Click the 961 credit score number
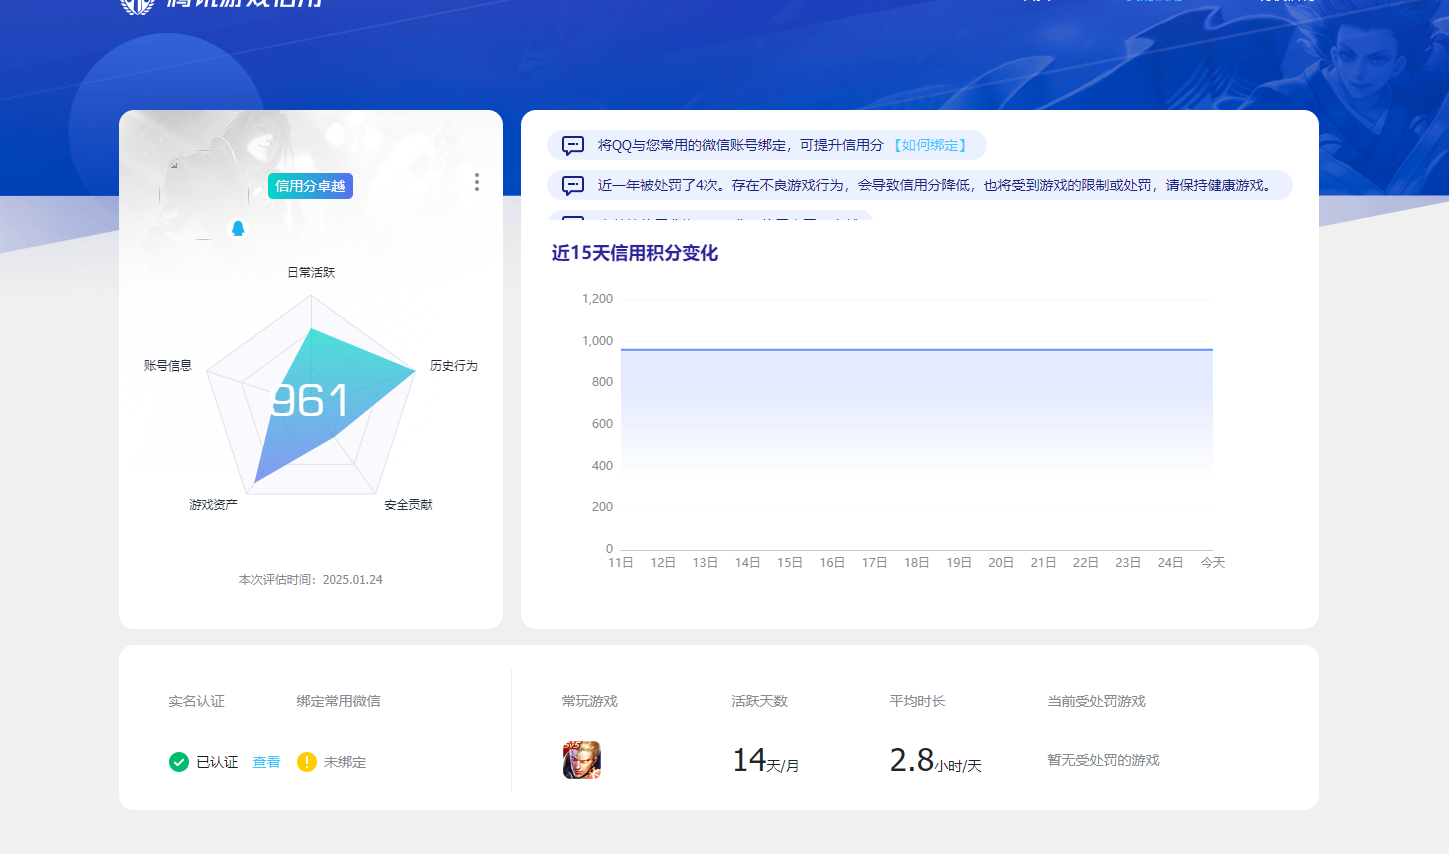The width and height of the screenshot is (1449, 854). click(x=310, y=401)
